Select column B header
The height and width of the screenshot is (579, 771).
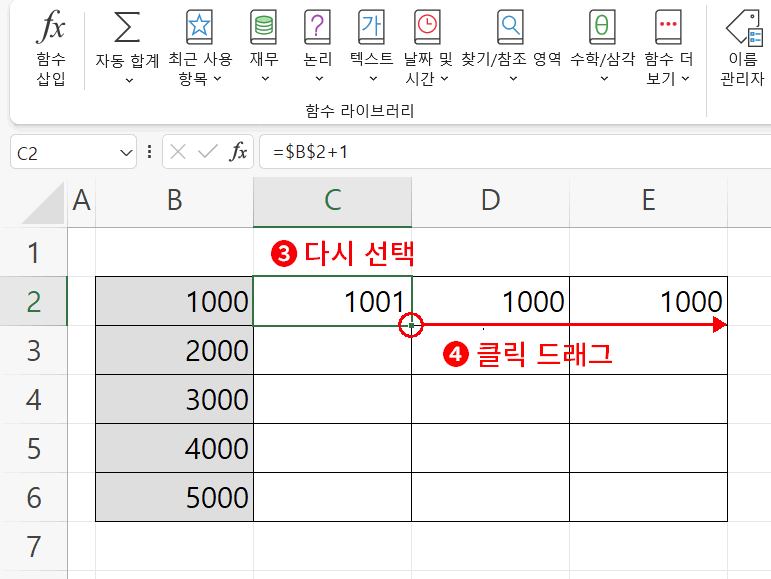(175, 201)
